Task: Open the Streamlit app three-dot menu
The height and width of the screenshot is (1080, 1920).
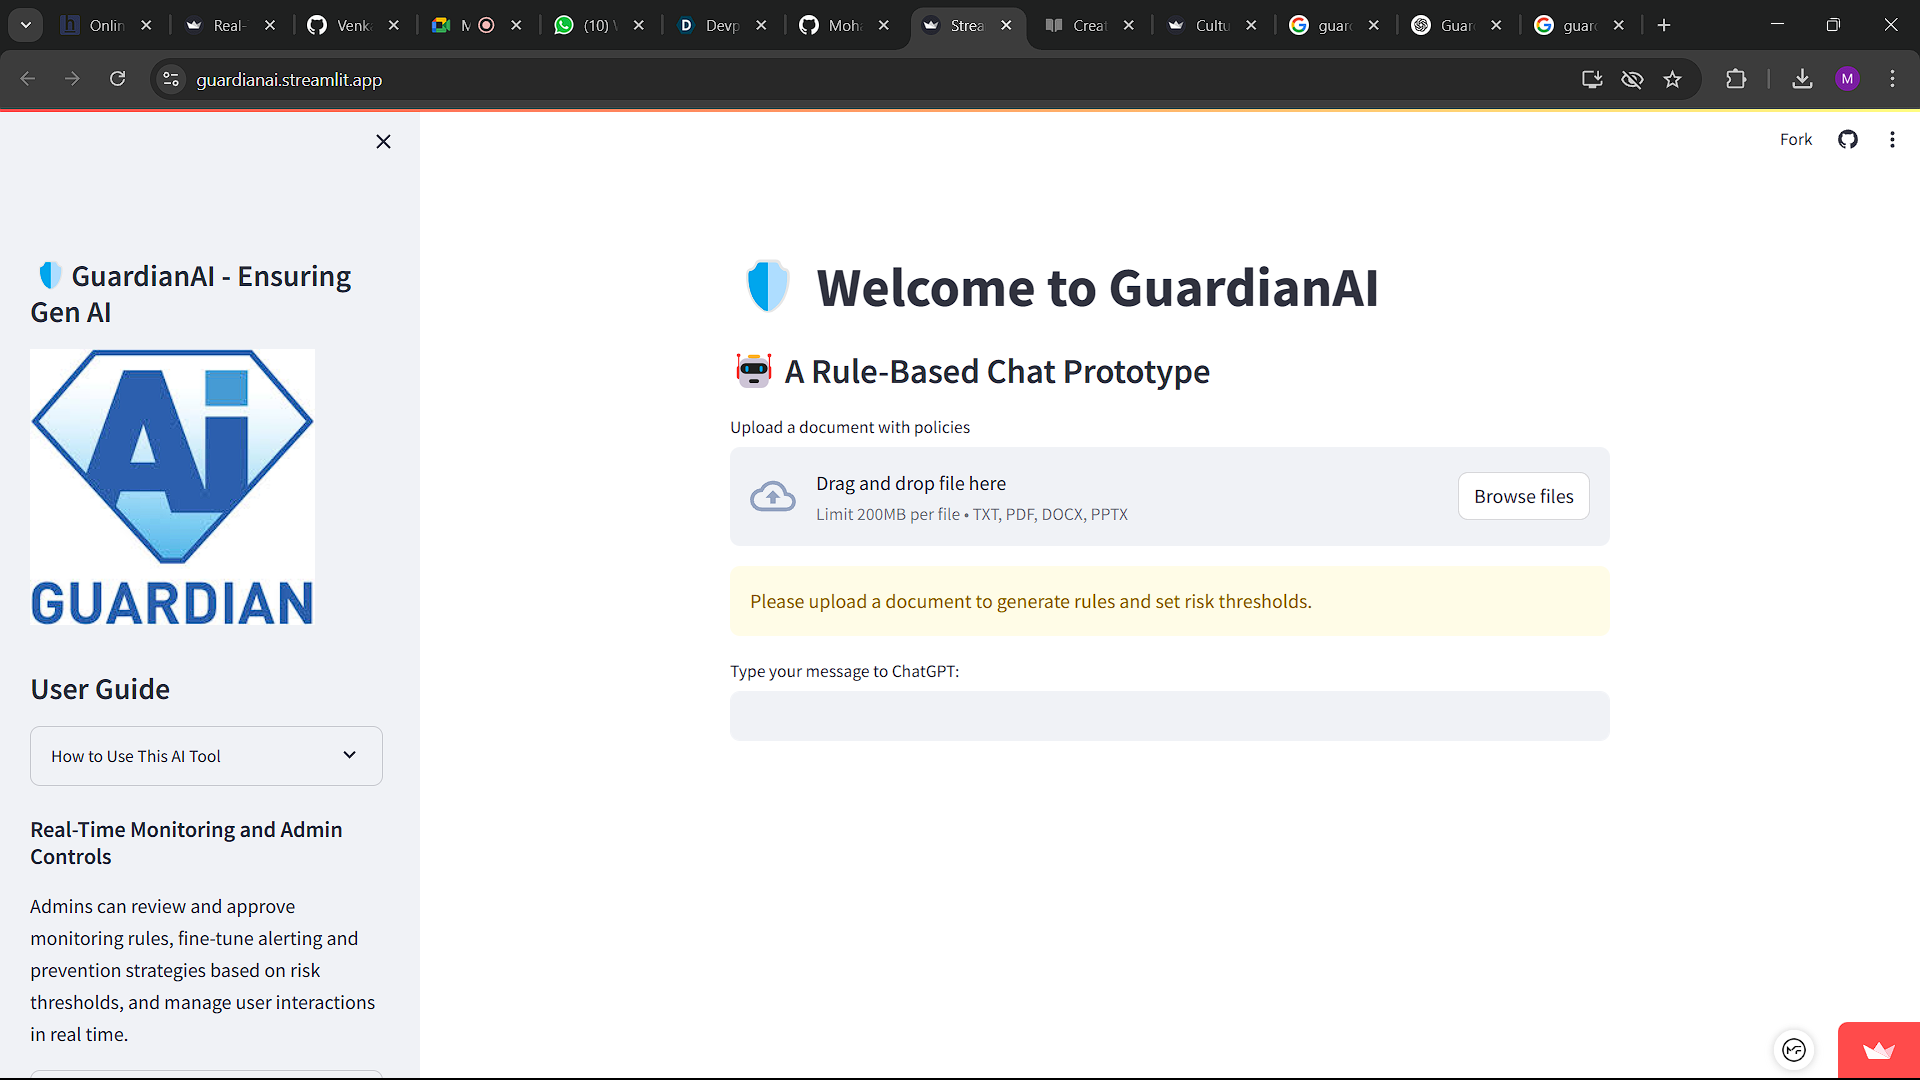Action: pyautogui.click(x=1892, y=140)
